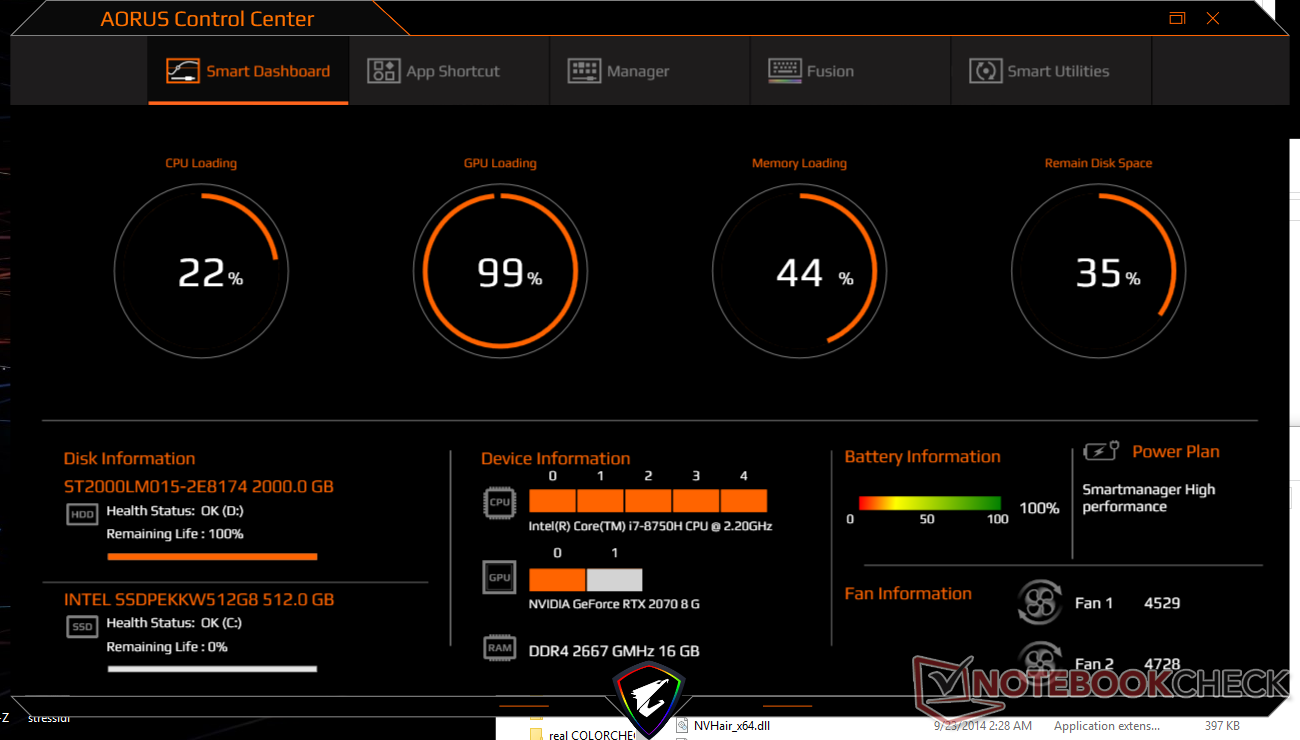Open the Manager tab
1300x740 pixels.
pyautogui.click(x=650, y=71)
